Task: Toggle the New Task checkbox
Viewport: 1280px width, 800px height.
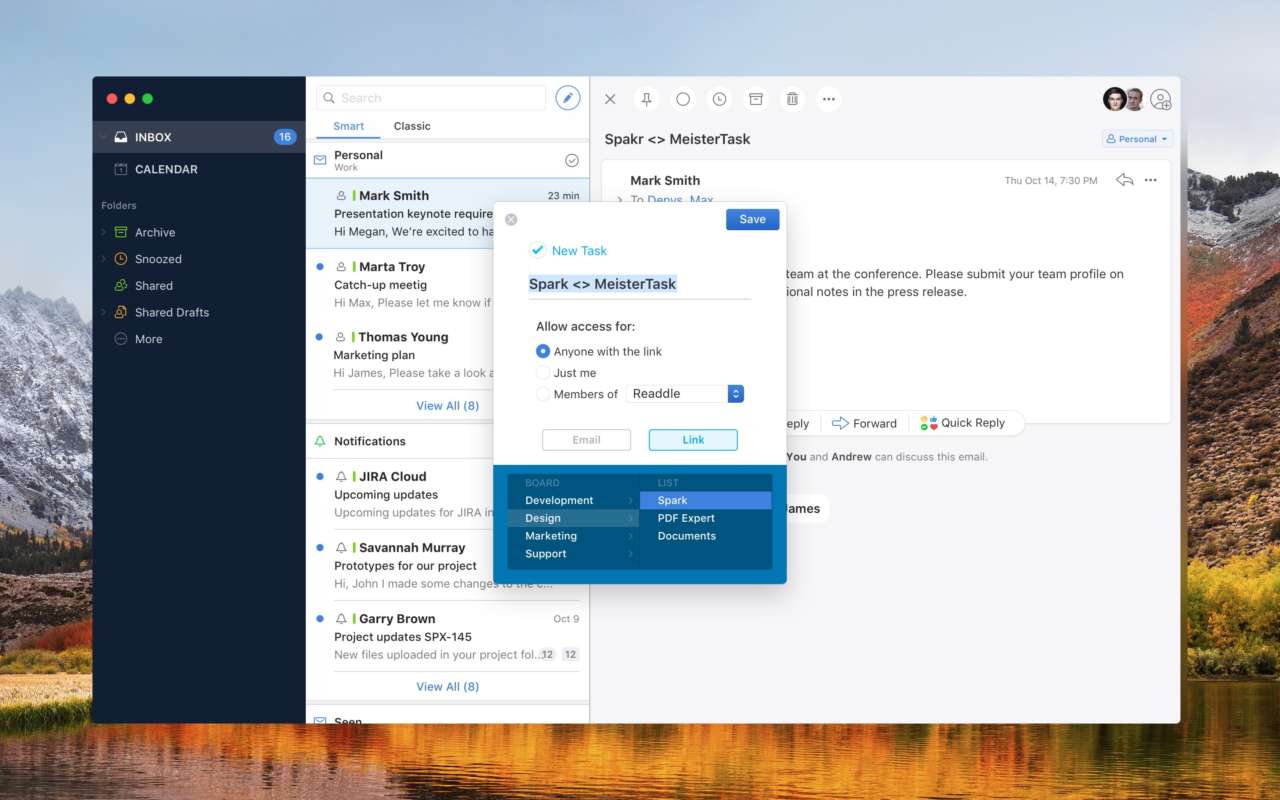Action: pos(538,251)
